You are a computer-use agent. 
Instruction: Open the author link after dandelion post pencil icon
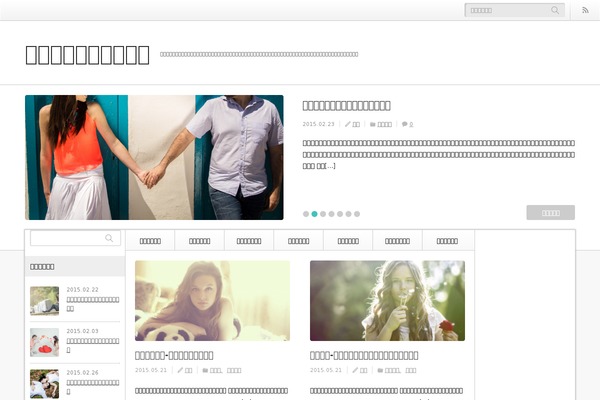tap(364, 371)
